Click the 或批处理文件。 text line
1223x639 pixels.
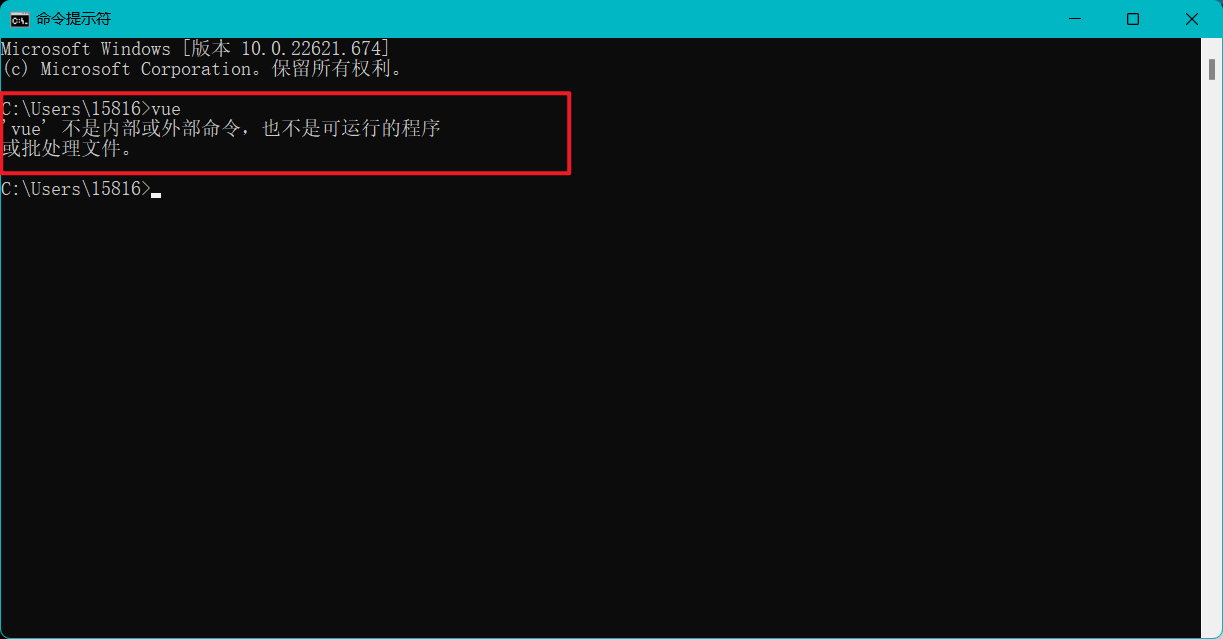pyautogui.click(x=66, y=149)
